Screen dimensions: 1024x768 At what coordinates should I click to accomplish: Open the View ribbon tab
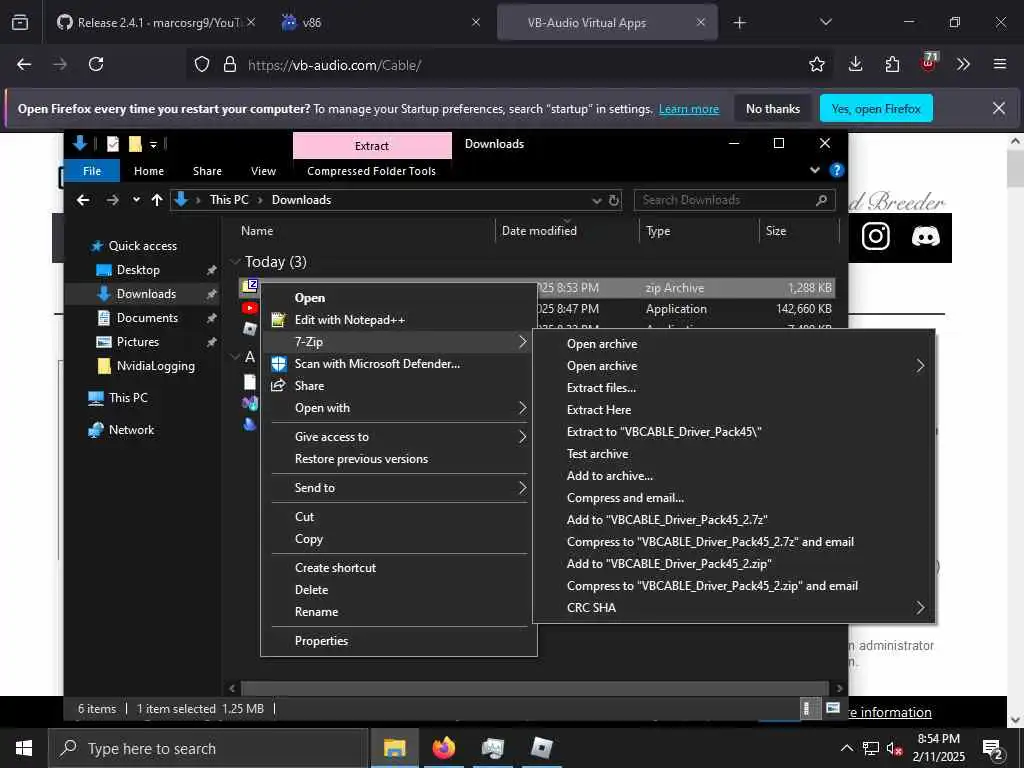pos(263,171)
